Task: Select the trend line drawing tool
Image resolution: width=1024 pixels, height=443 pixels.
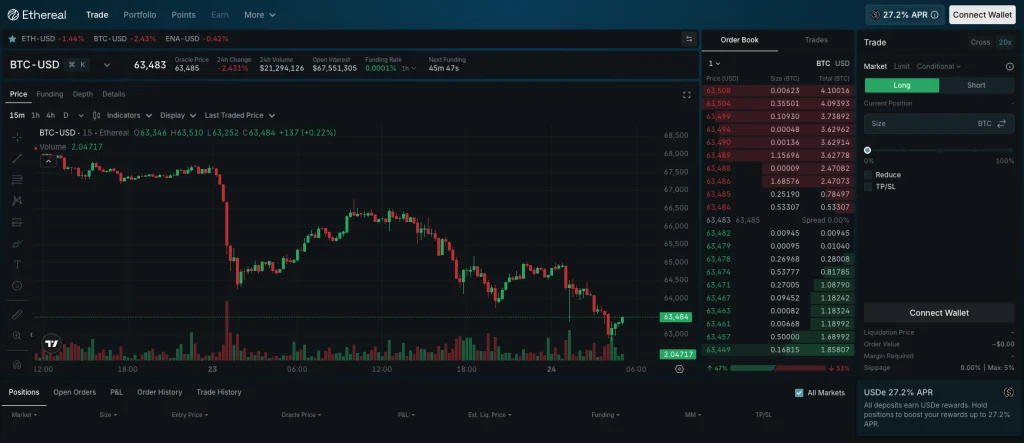Action: click(17, 158)
